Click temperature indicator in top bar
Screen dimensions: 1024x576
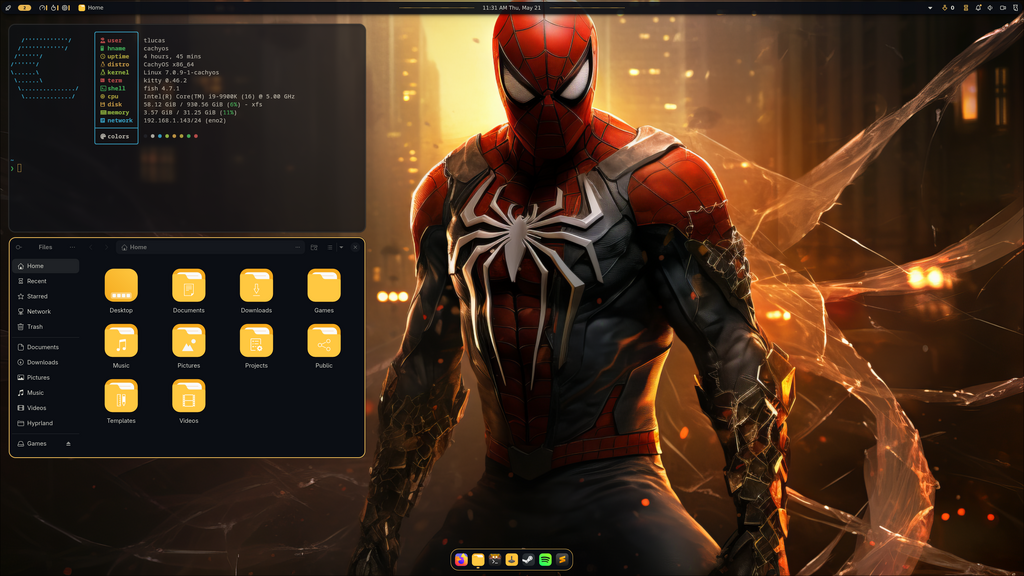pos(54,8)
